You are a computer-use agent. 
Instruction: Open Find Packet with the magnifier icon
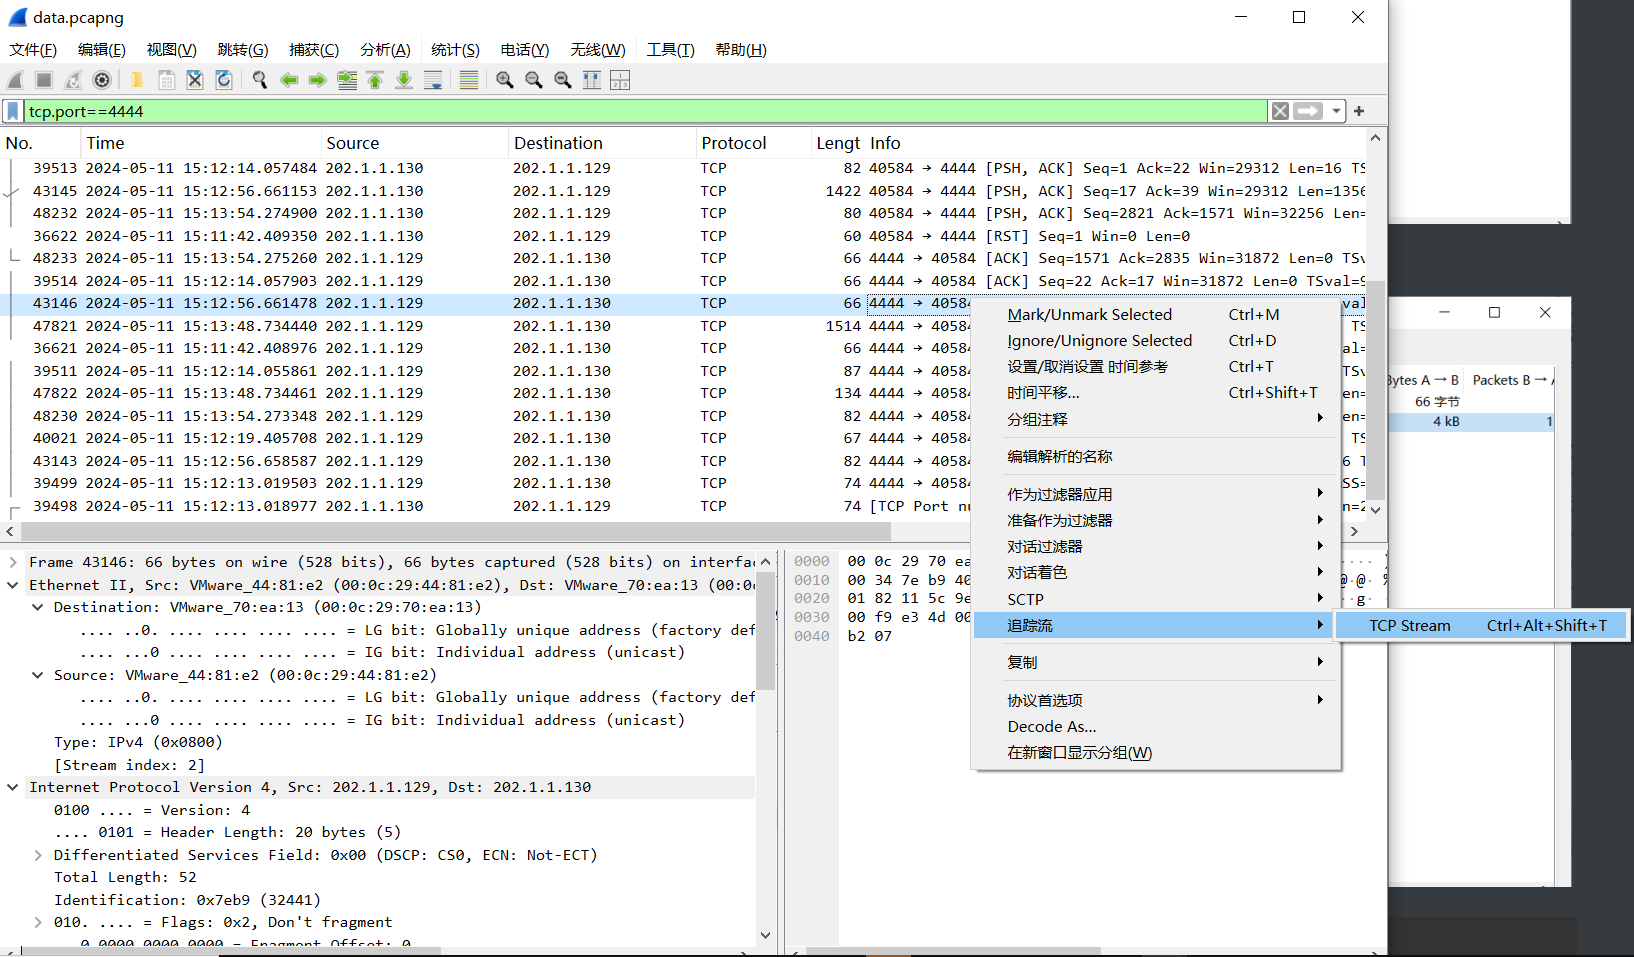260,80
